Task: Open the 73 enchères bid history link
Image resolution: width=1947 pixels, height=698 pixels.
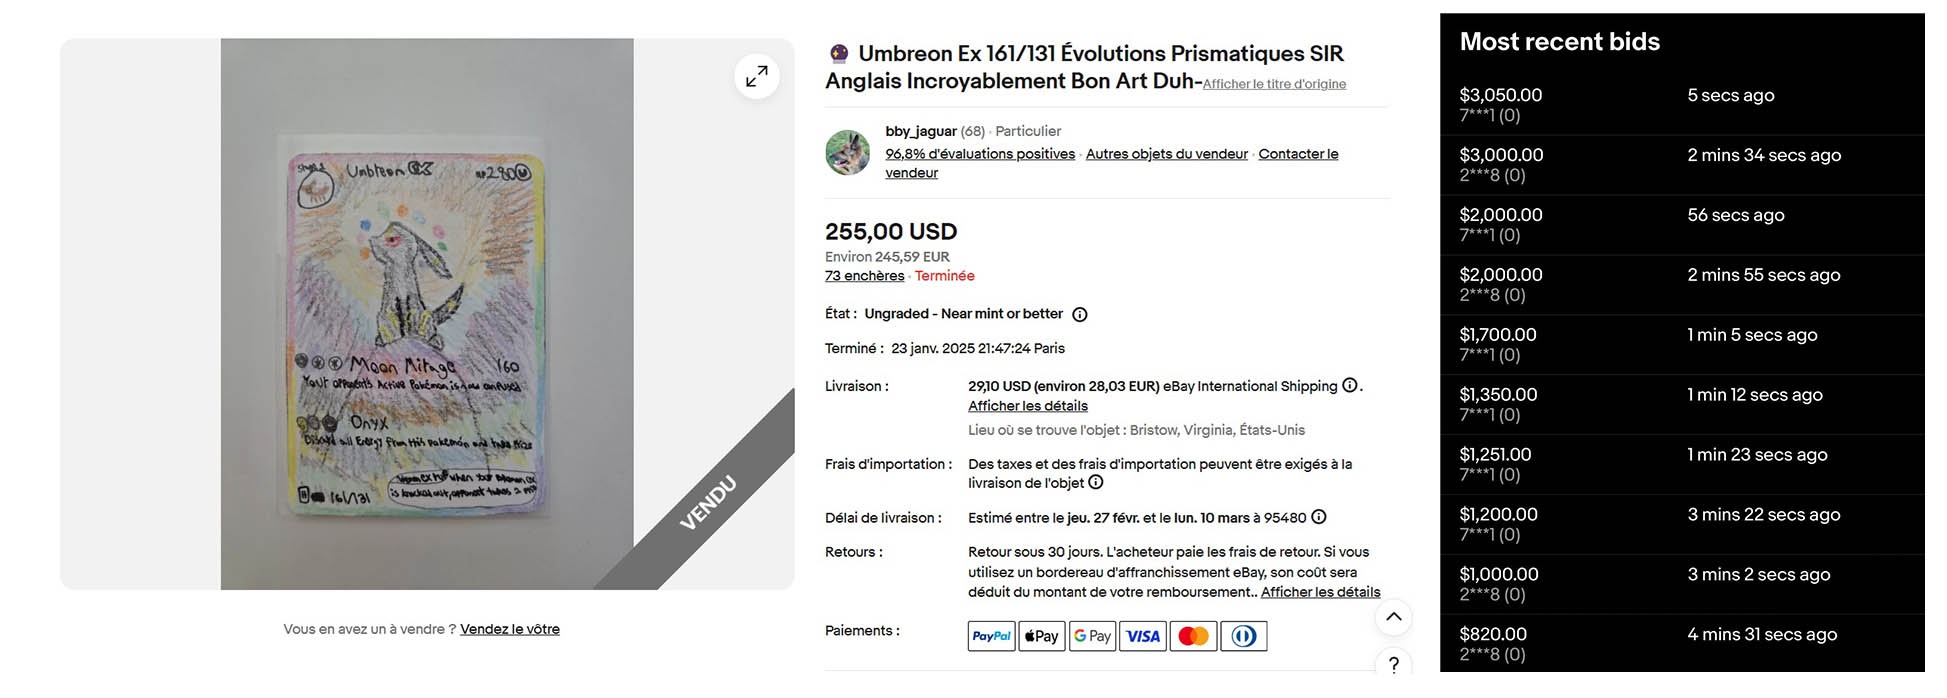Action: [x=864, y=276]
